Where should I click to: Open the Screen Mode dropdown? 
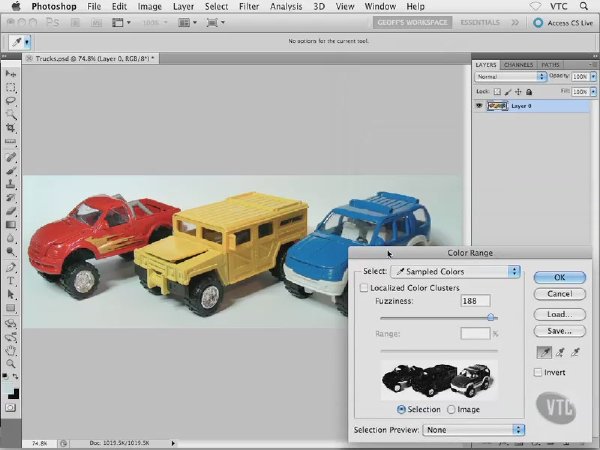[215, 23]
